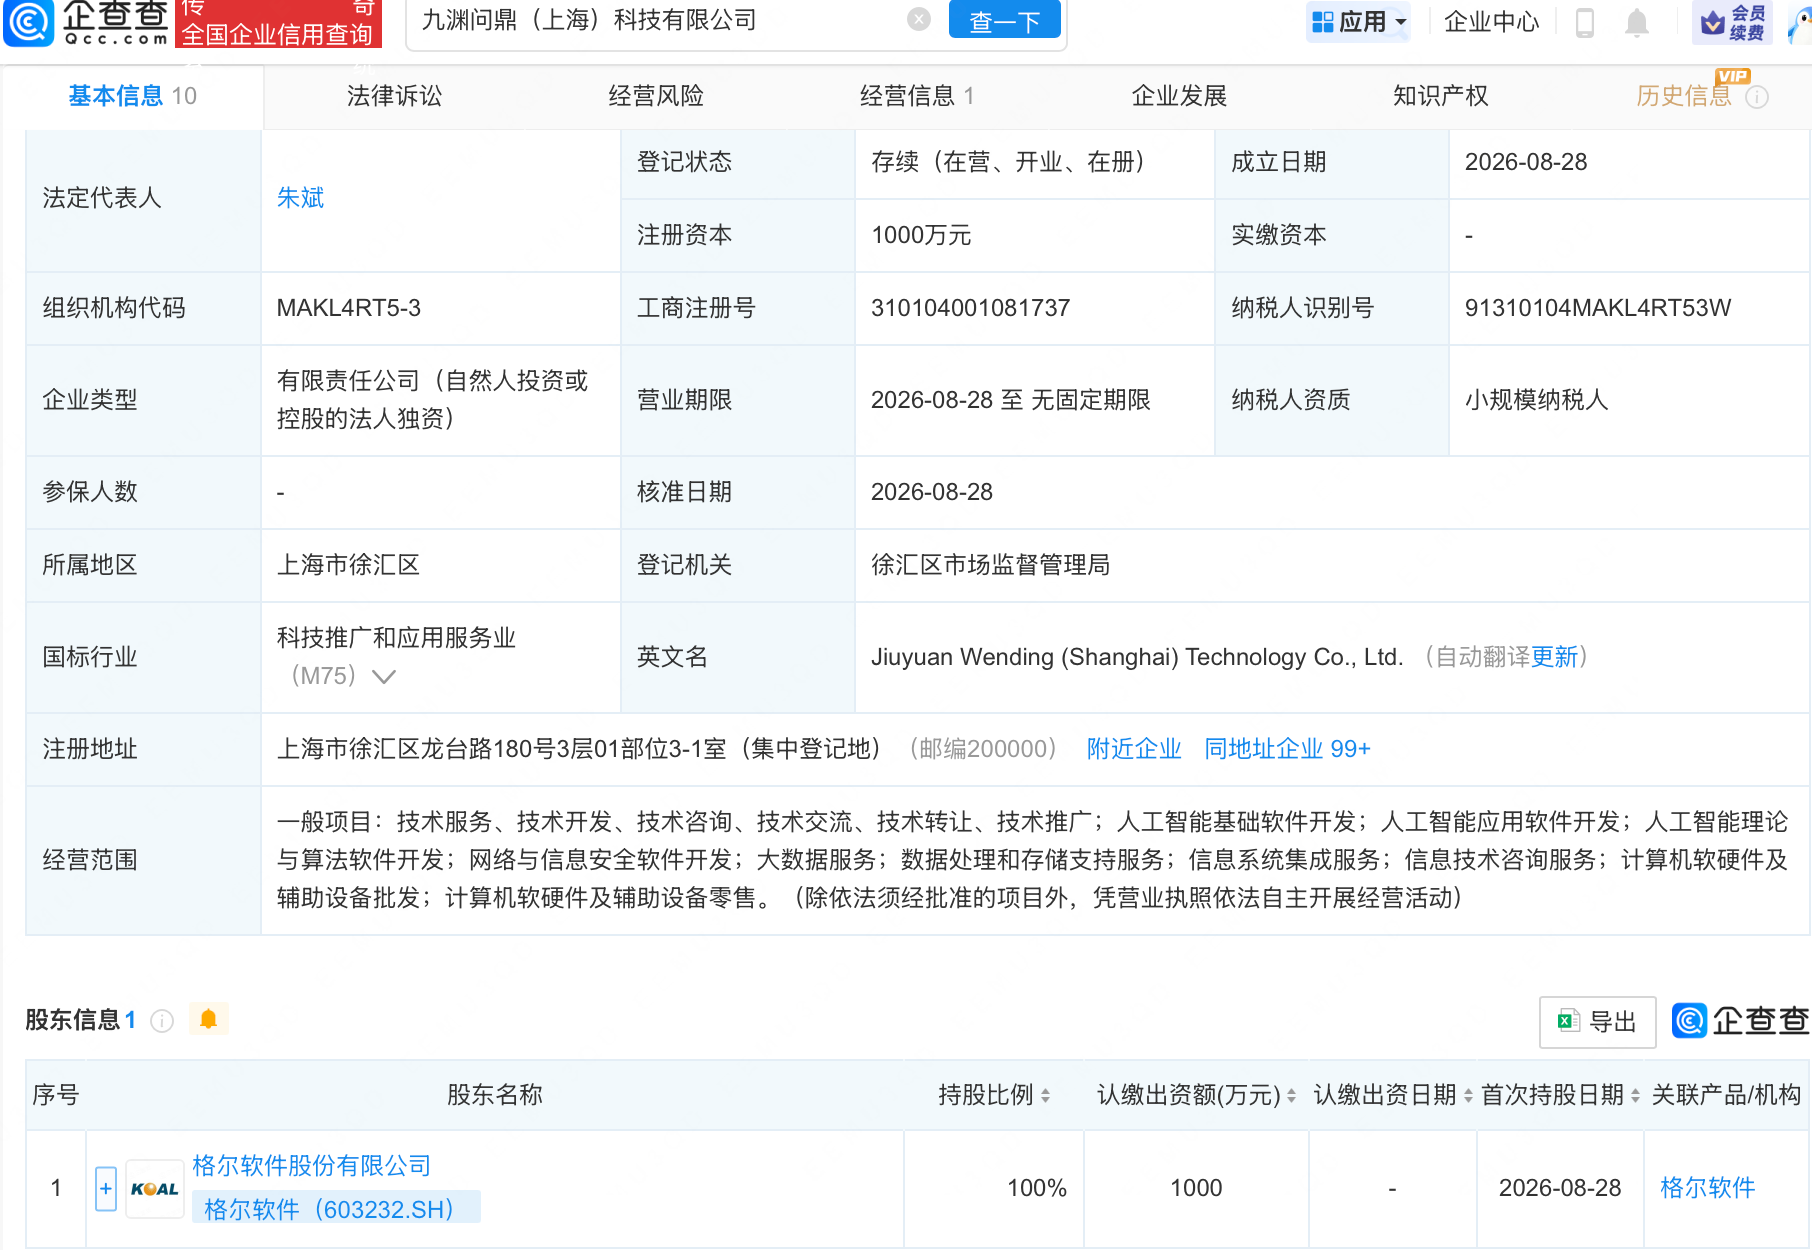Click the company name search field
Screen dimensions: 1812x1250
pos(660,20)
